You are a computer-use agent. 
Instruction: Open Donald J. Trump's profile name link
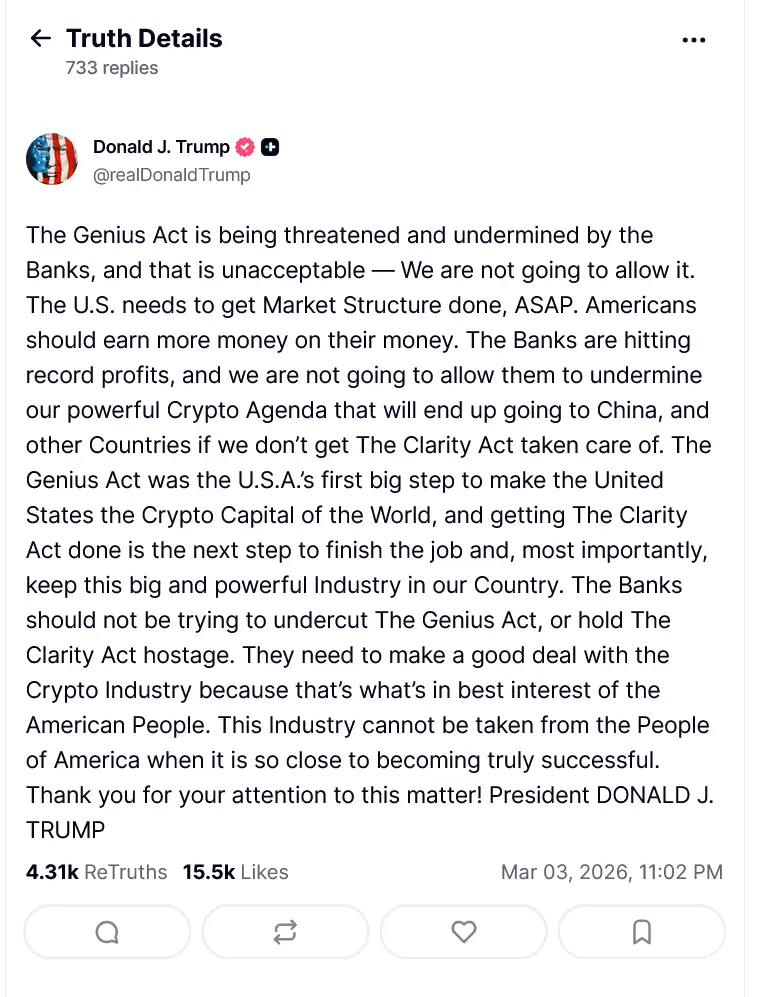161,147
